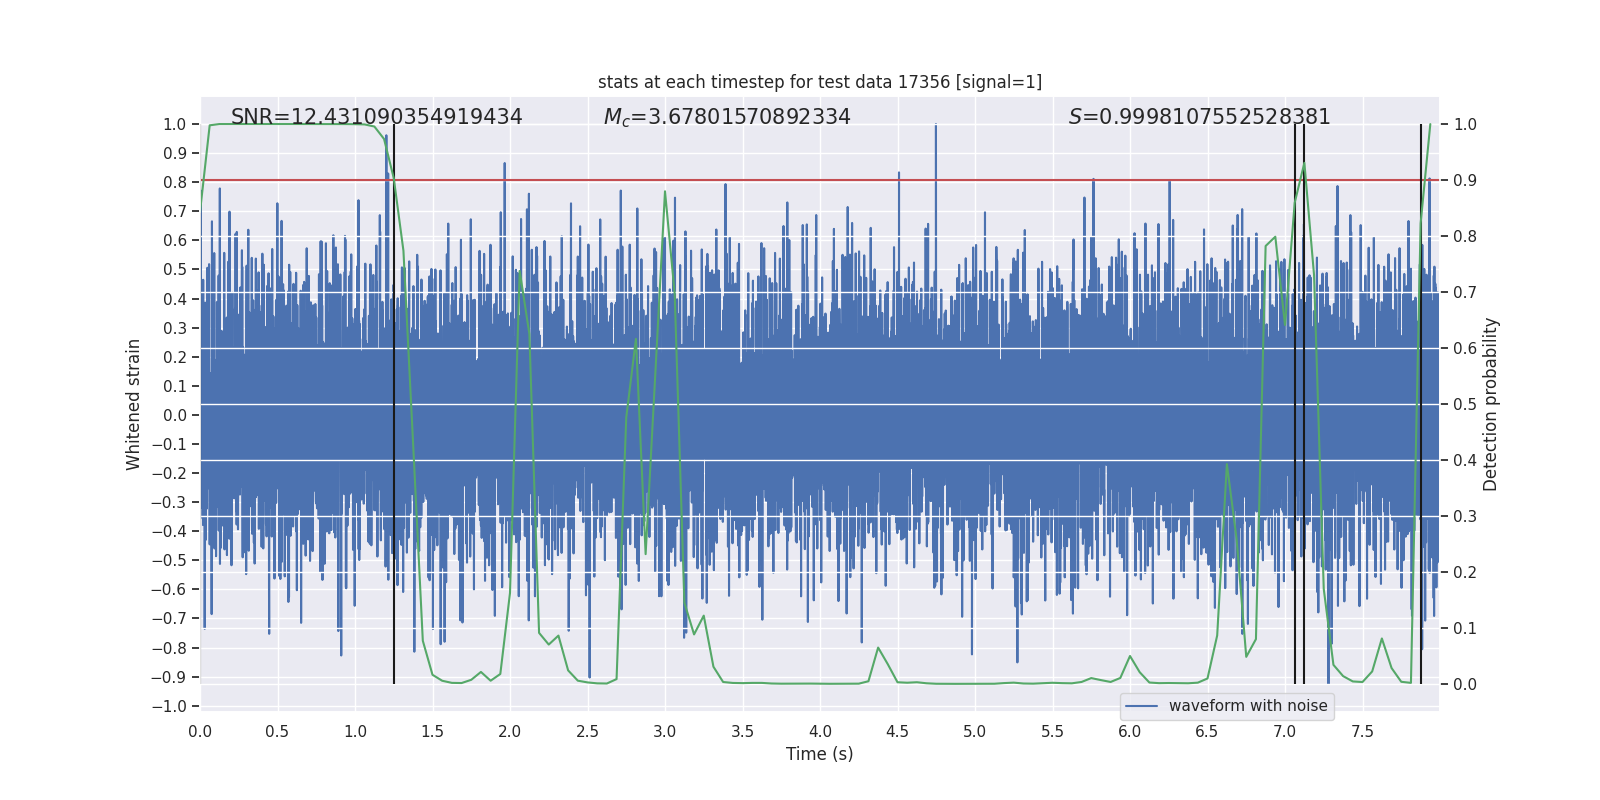Click tick −0.1 on the Whitened strain axis
The image size is (1600, 800).
point(169,444)
